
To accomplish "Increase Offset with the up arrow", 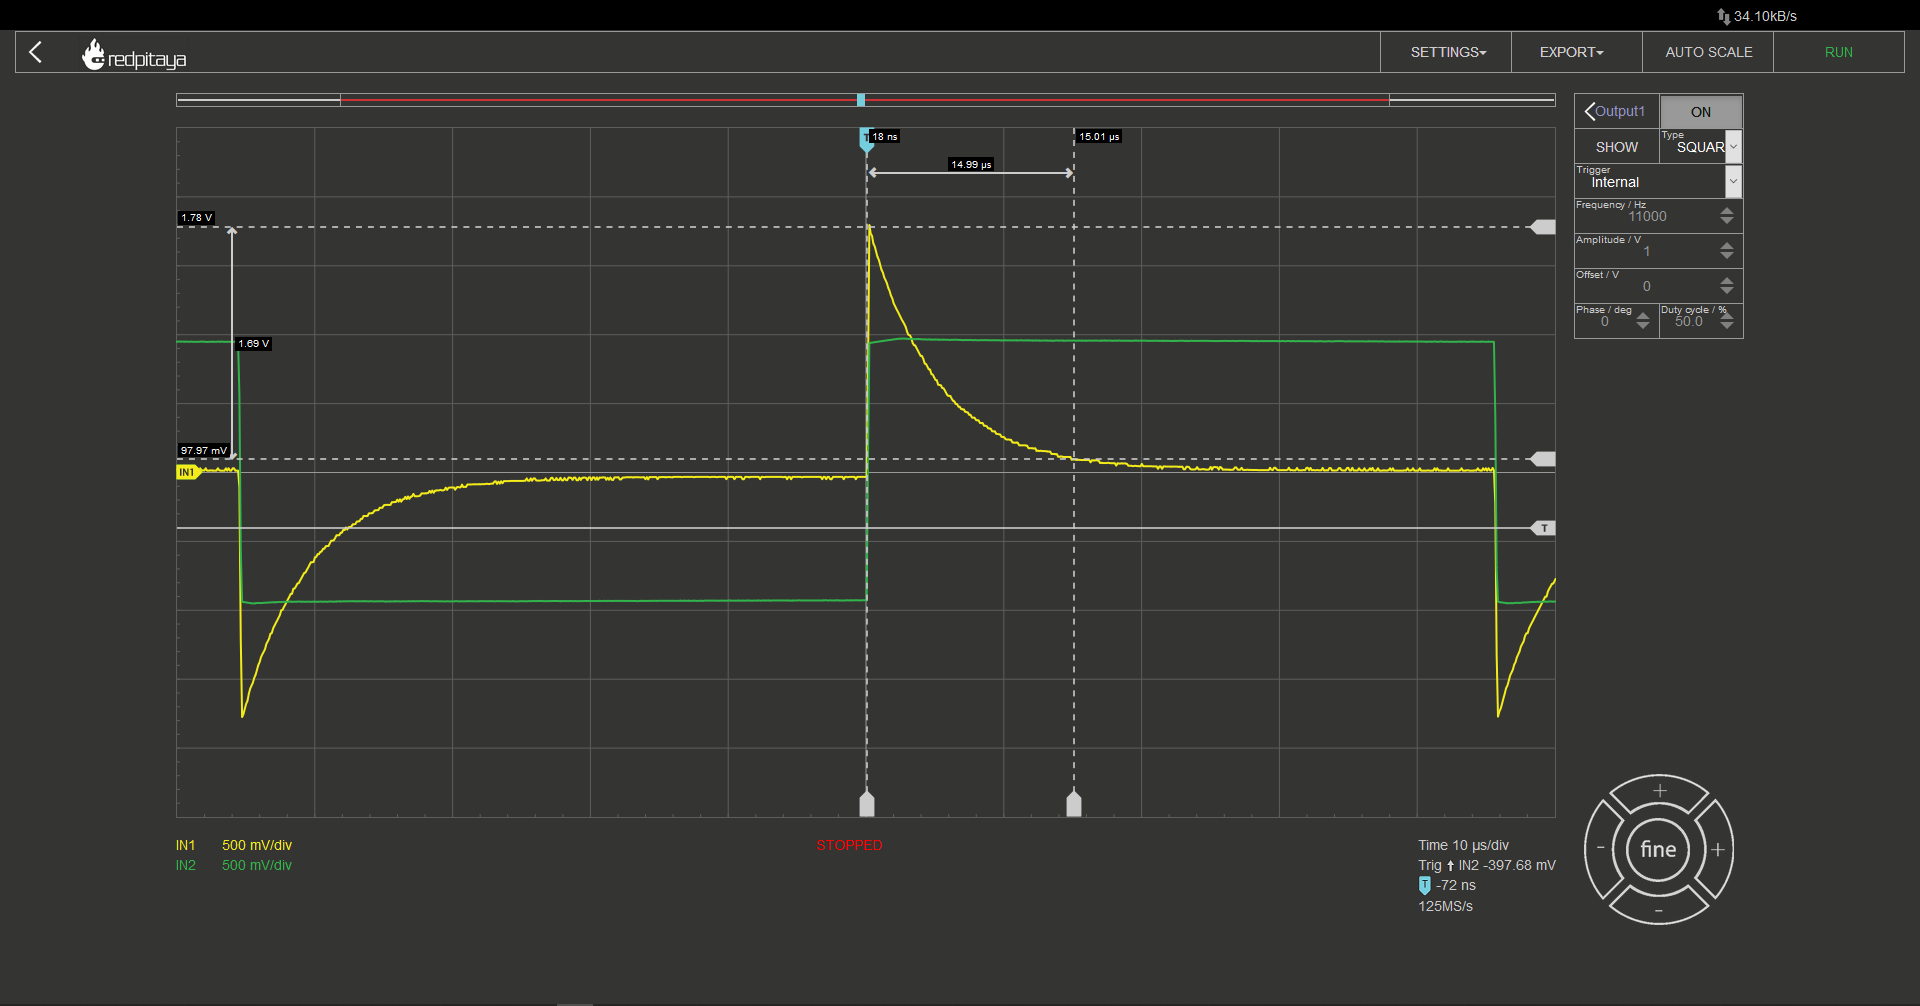I will 1727,280.
